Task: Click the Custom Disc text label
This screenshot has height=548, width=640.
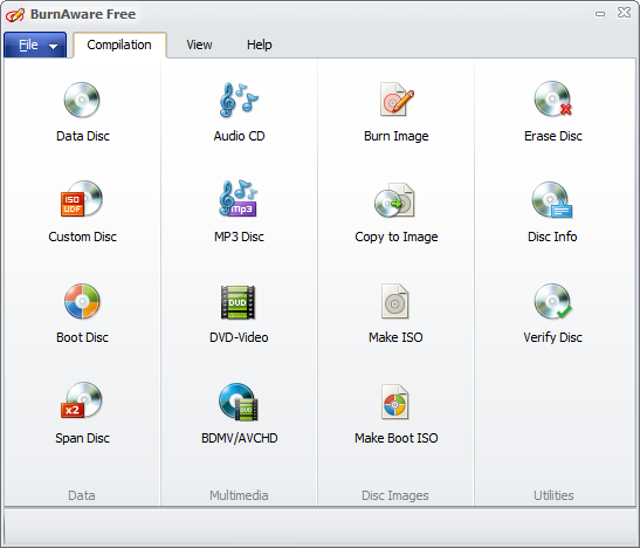Action: [82, 237]
